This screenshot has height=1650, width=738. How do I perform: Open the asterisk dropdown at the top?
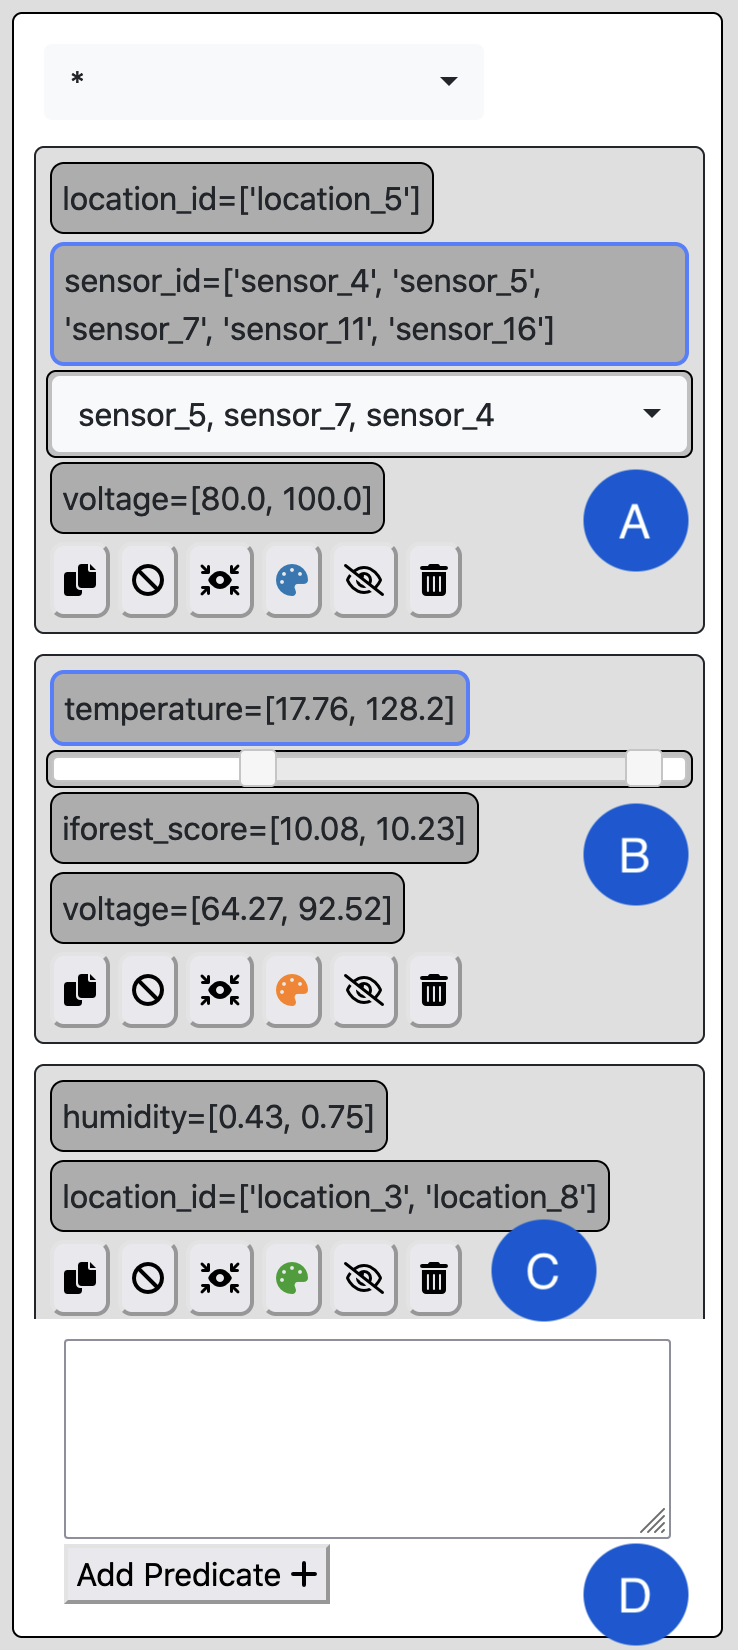(x=264, y=81)
